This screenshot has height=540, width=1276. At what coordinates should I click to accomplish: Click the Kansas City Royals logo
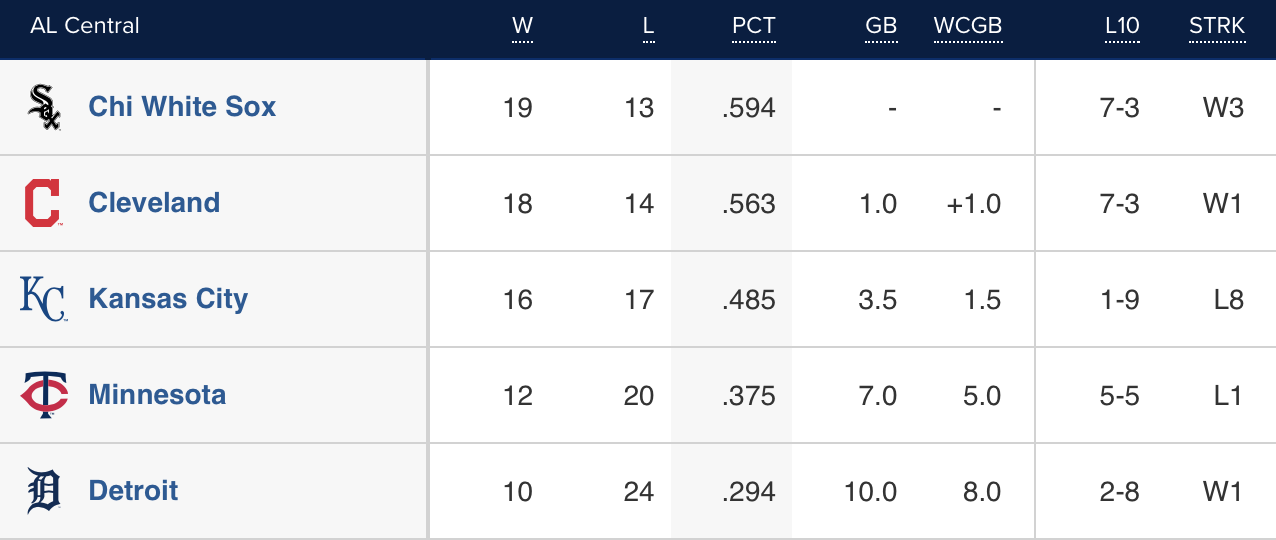pos(43,299)
